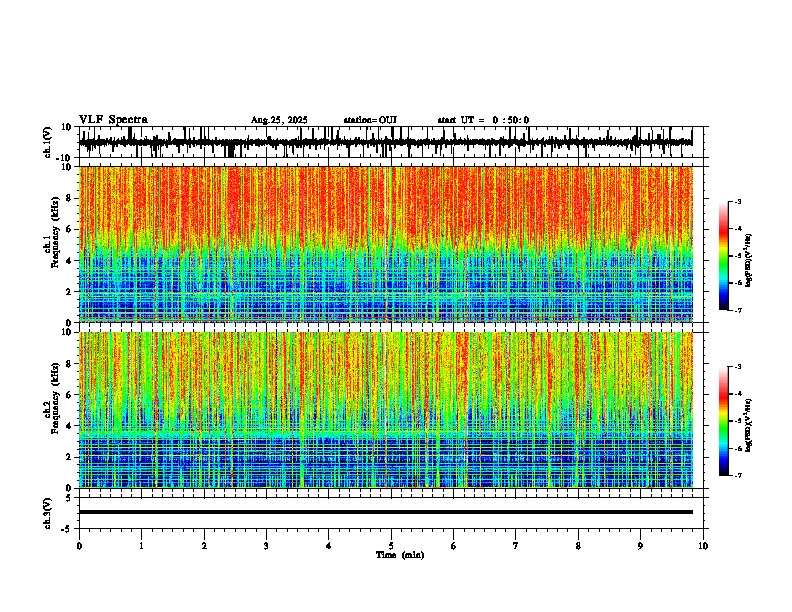Viewport: 792px width, 612px height.
Task: Click the "station=OUI" header label
Action: tap(370, 120)
